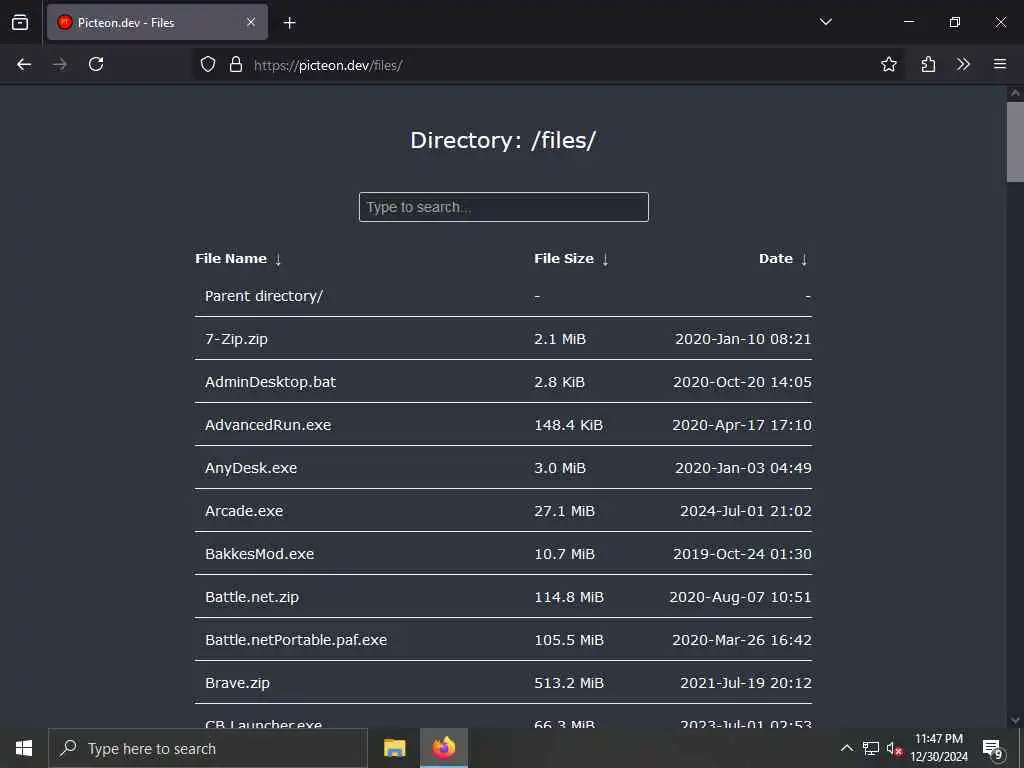Click the Firefox taskbar icon

pyautogui.click(x=443, y=748)
